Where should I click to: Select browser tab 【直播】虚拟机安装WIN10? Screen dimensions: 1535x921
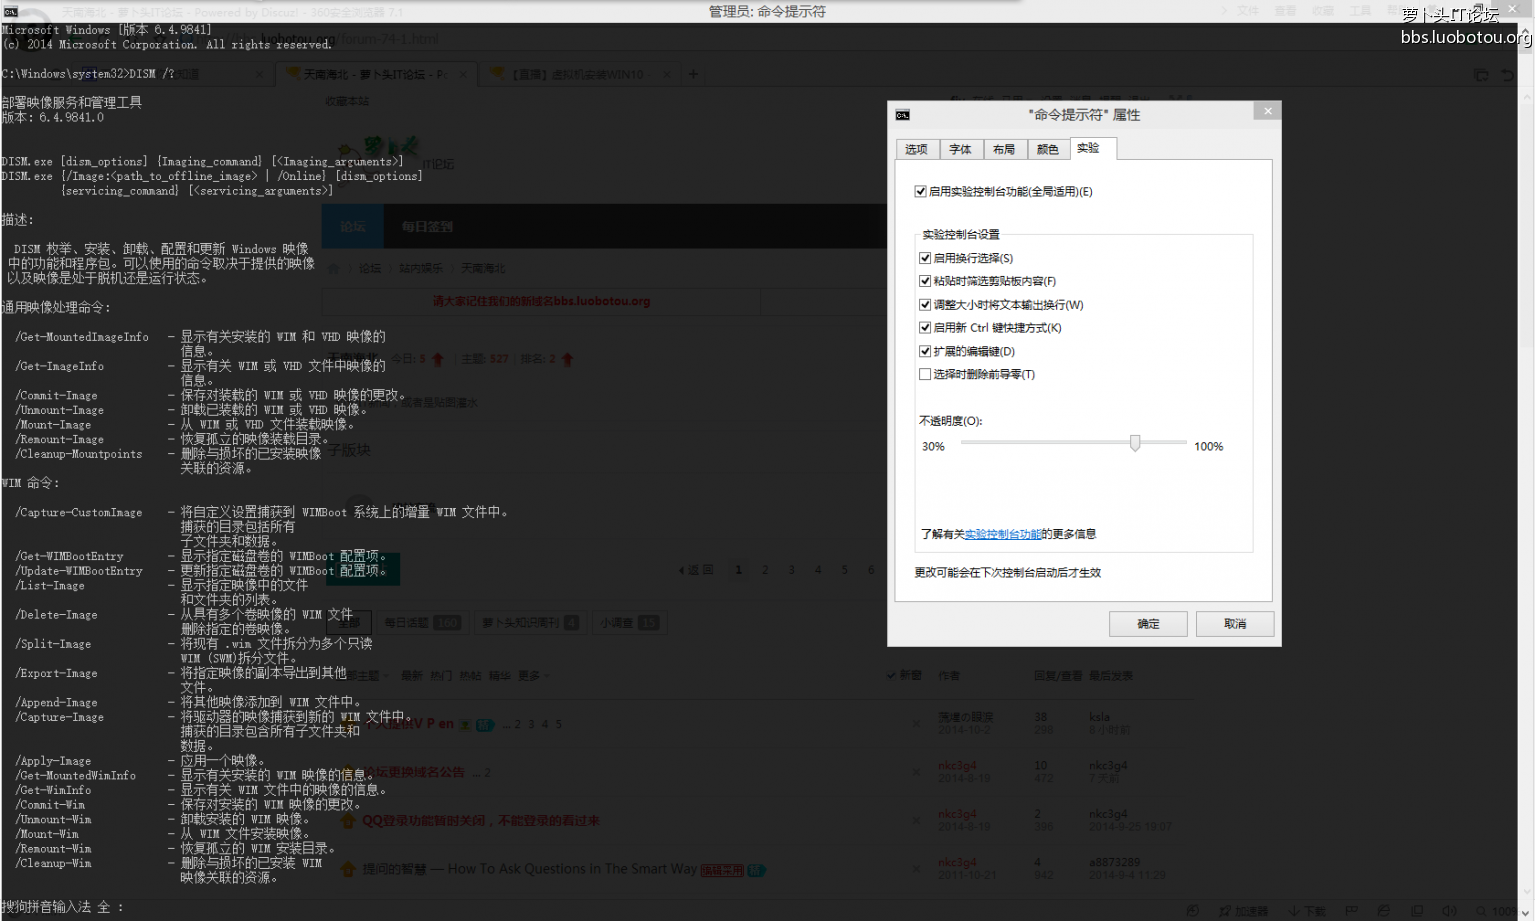pyautogui.click(x=578, y=74)
